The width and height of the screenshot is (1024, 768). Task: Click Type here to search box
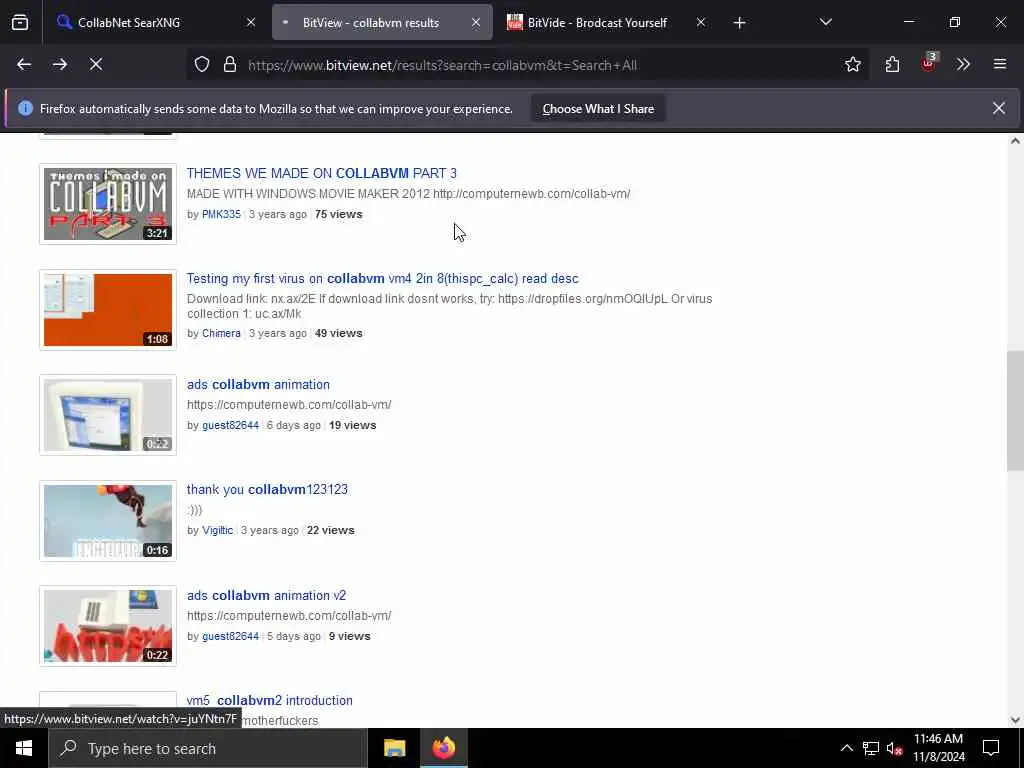point(208,748)
